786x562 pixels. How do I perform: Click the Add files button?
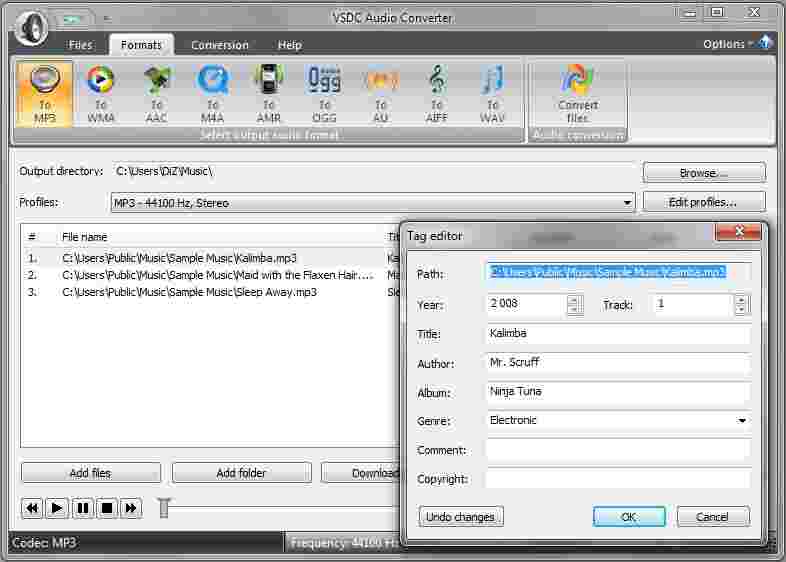[91, 473]
